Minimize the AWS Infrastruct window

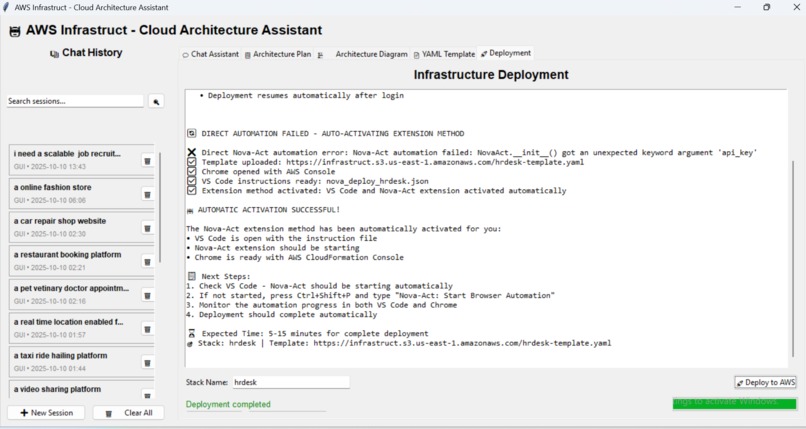coord(738,7)
